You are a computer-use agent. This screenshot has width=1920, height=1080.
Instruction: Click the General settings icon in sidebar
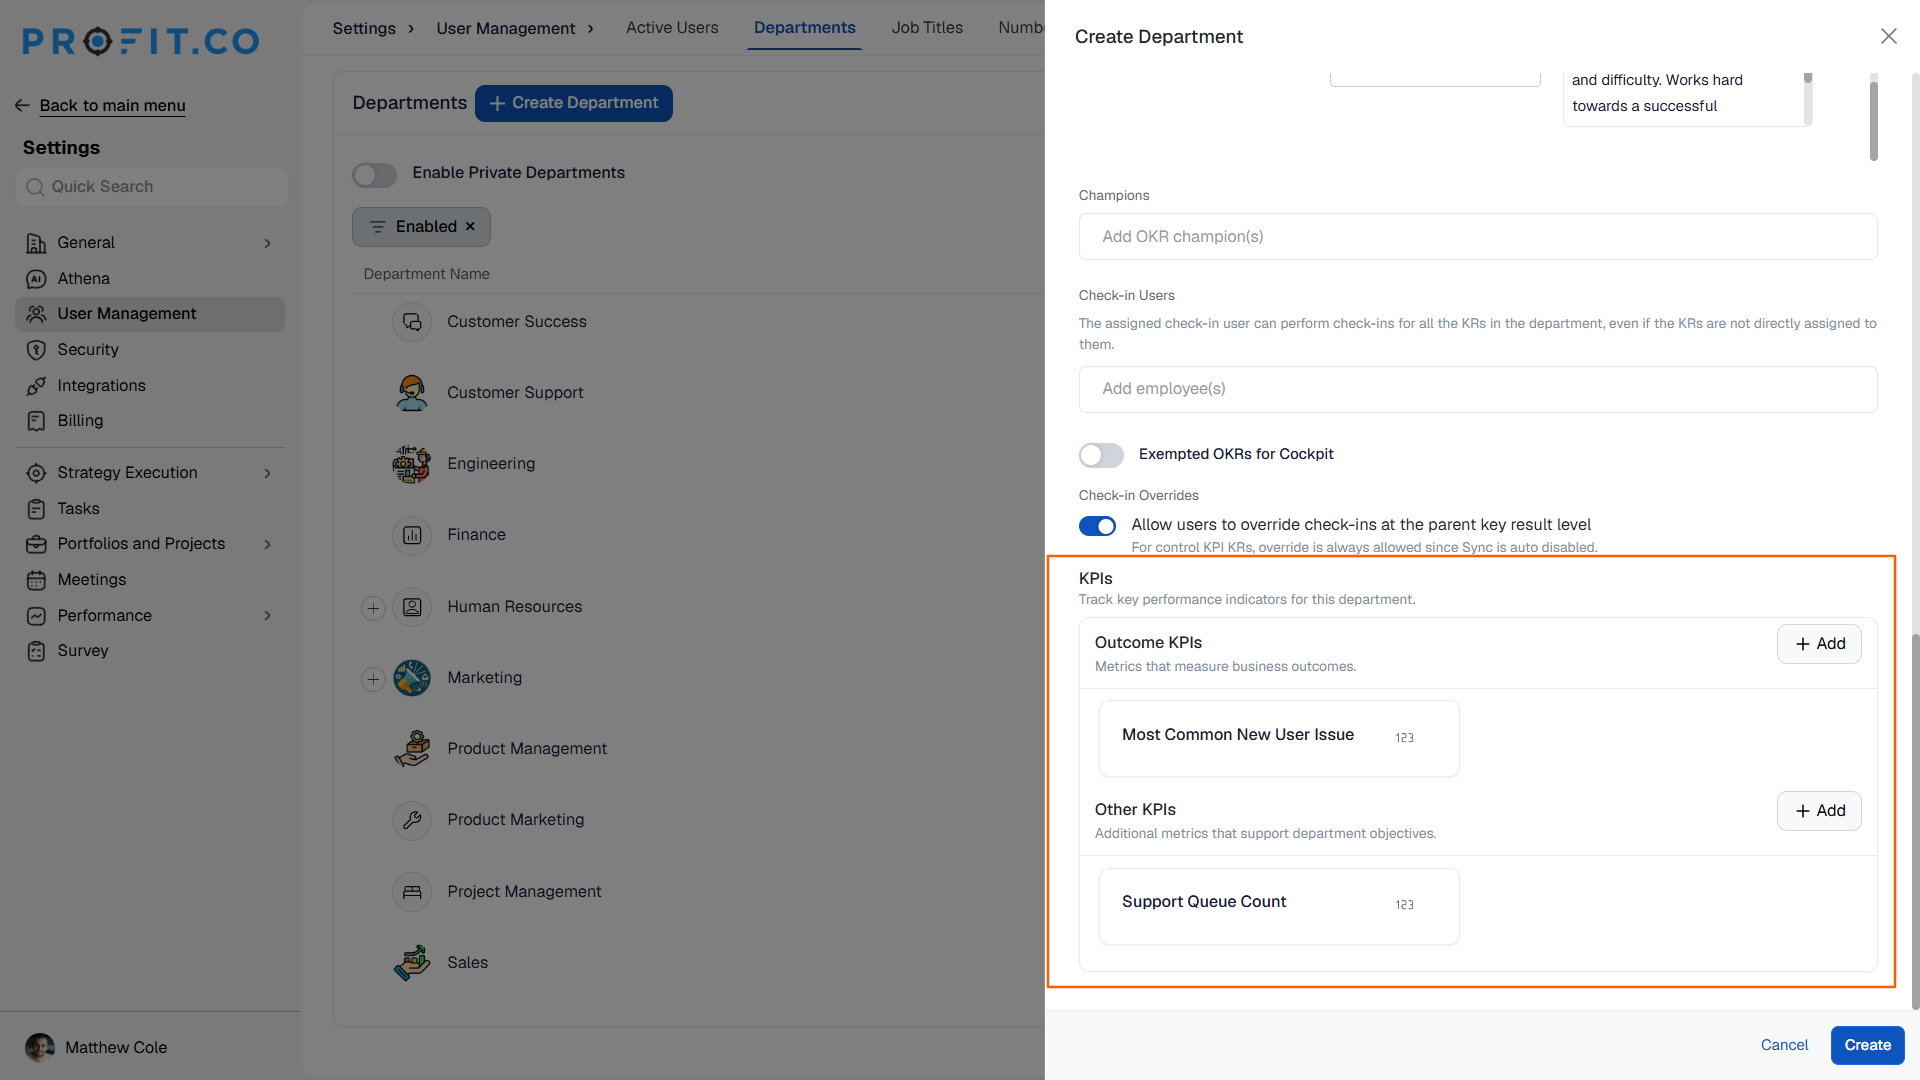36,243
